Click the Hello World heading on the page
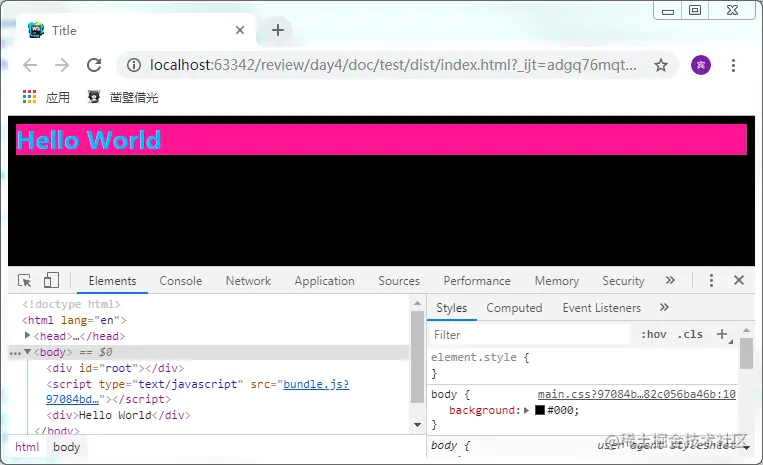 pyautogui.click(x=89, y=140)
